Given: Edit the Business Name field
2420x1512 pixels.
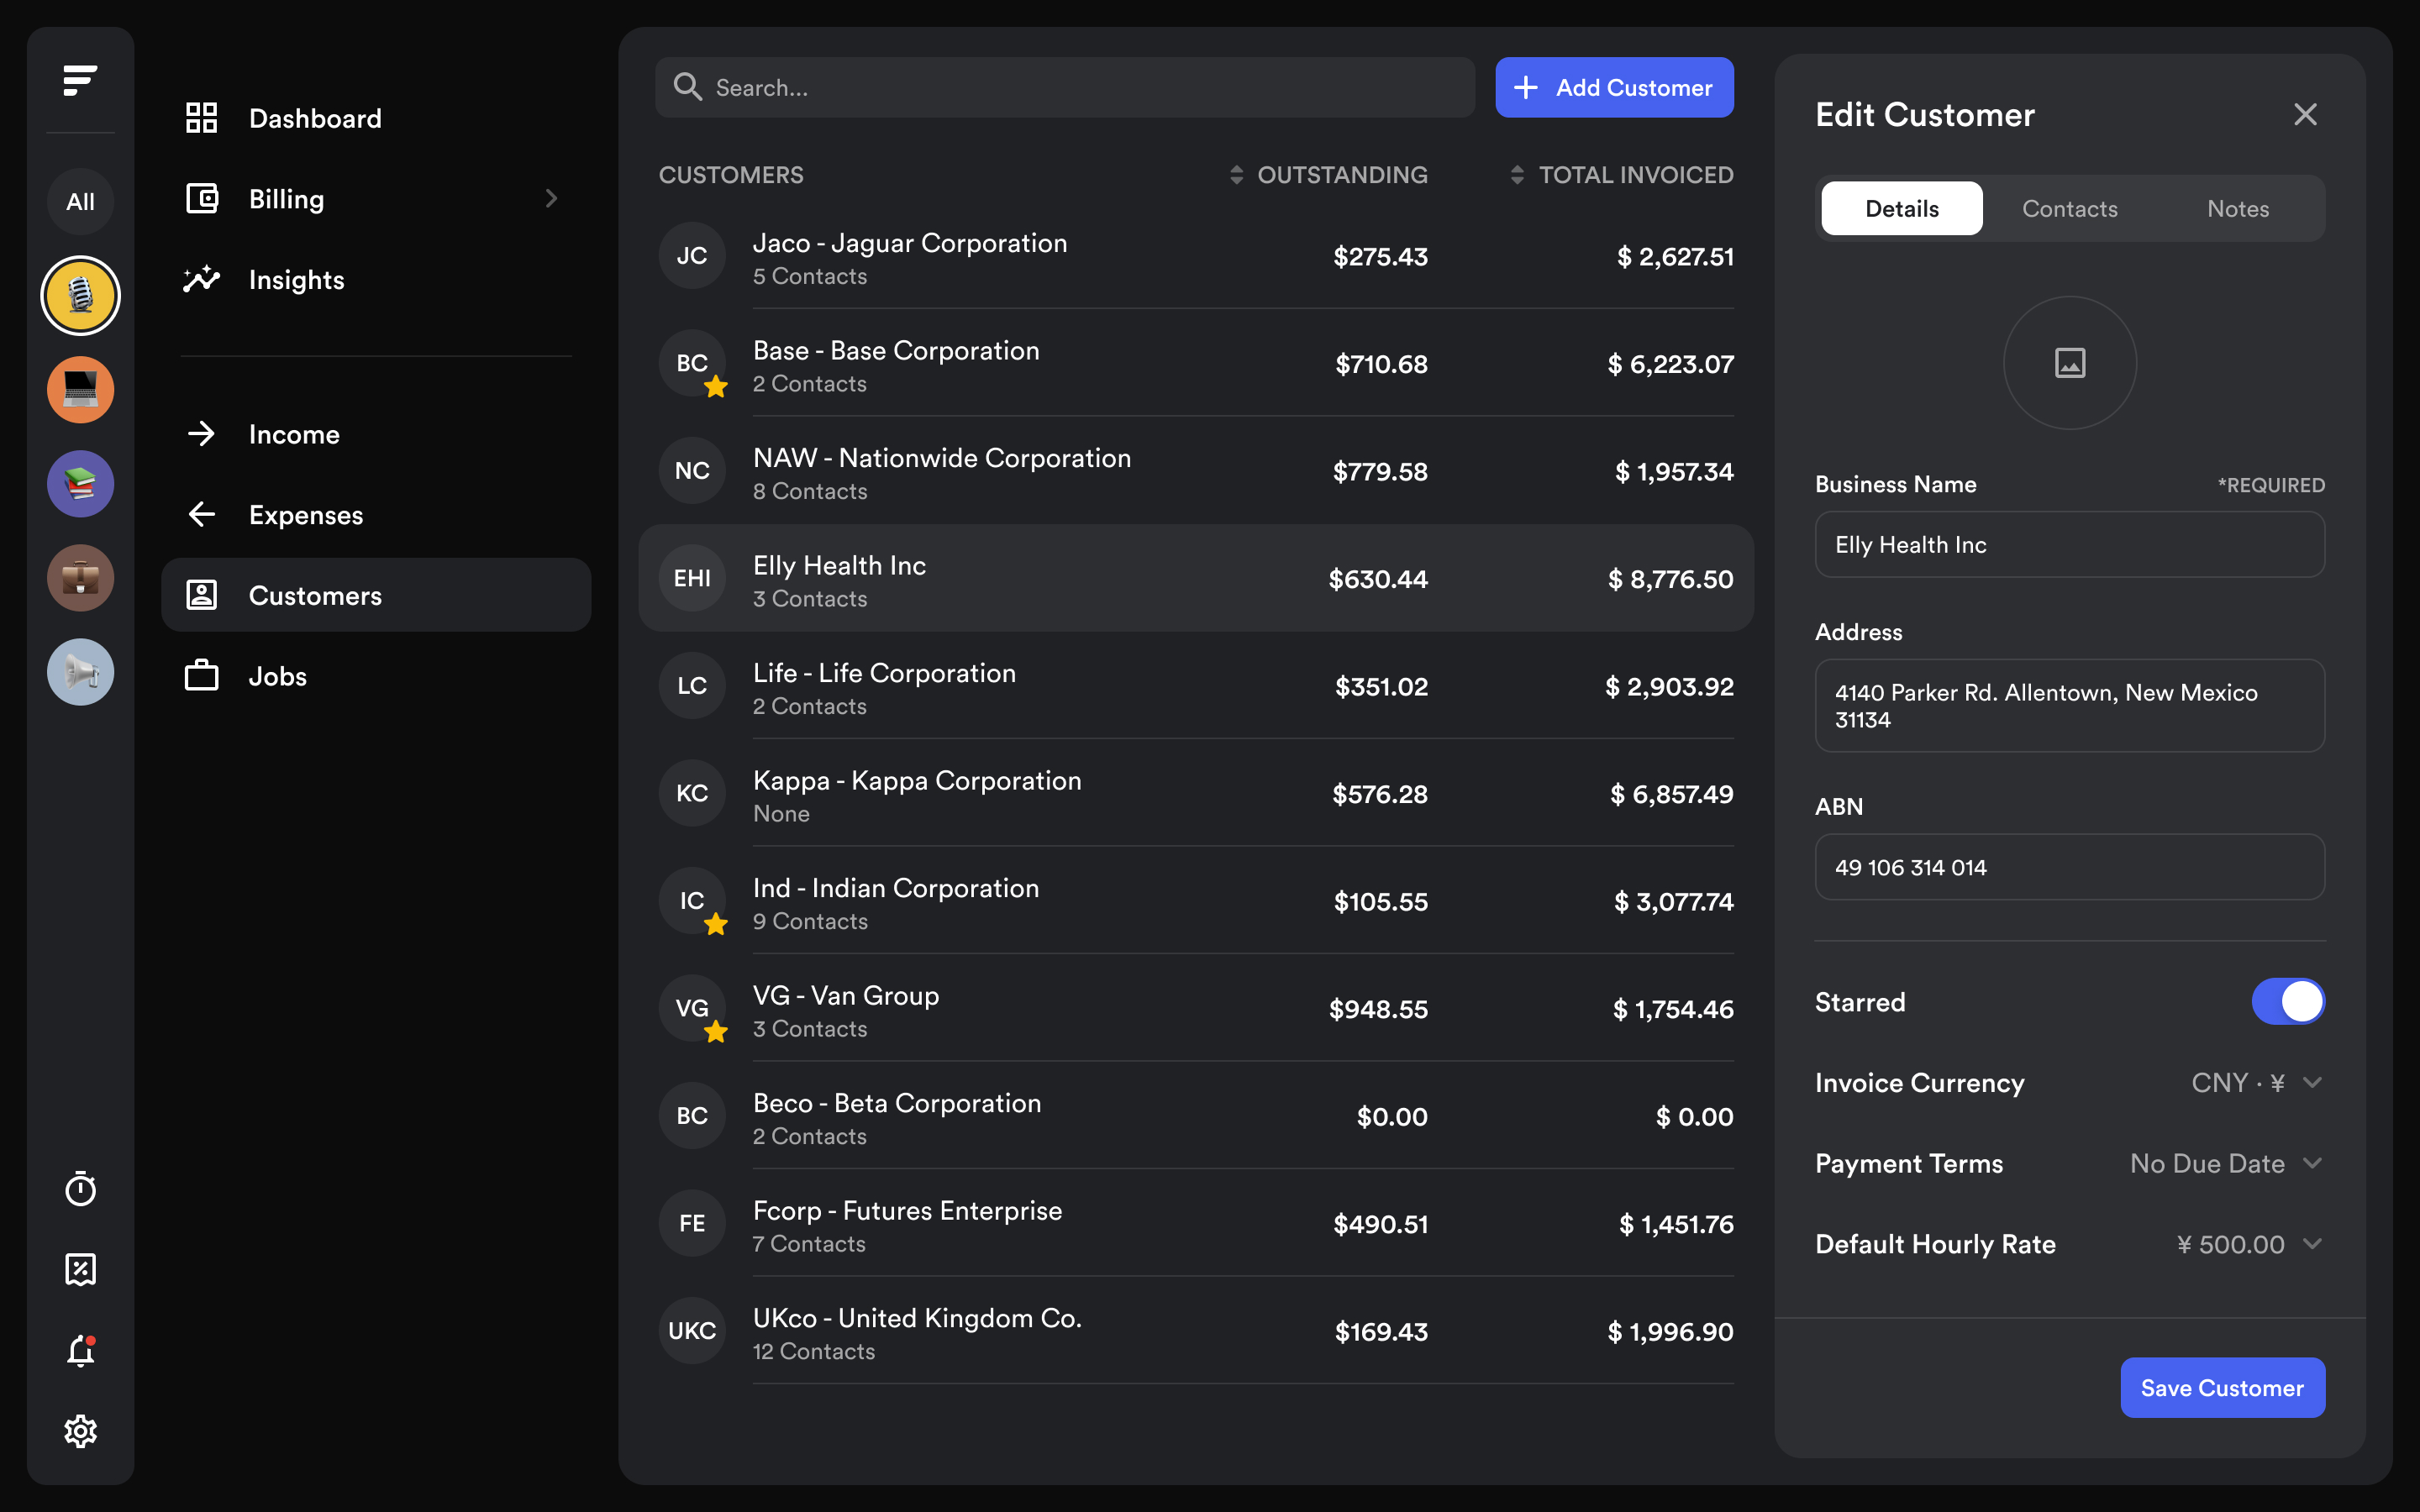Looking at the screenshot, I should tap(2069, 544).
